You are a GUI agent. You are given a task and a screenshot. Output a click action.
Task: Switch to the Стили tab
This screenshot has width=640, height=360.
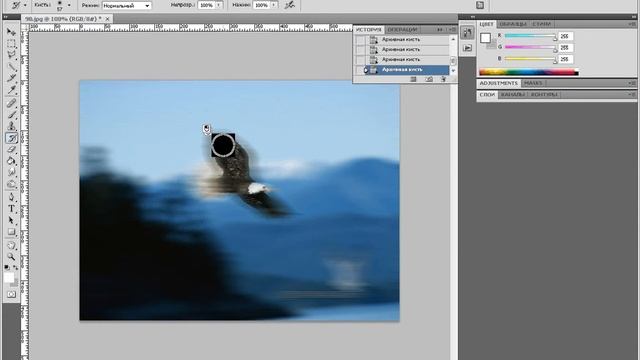click(x=542, y=24)
